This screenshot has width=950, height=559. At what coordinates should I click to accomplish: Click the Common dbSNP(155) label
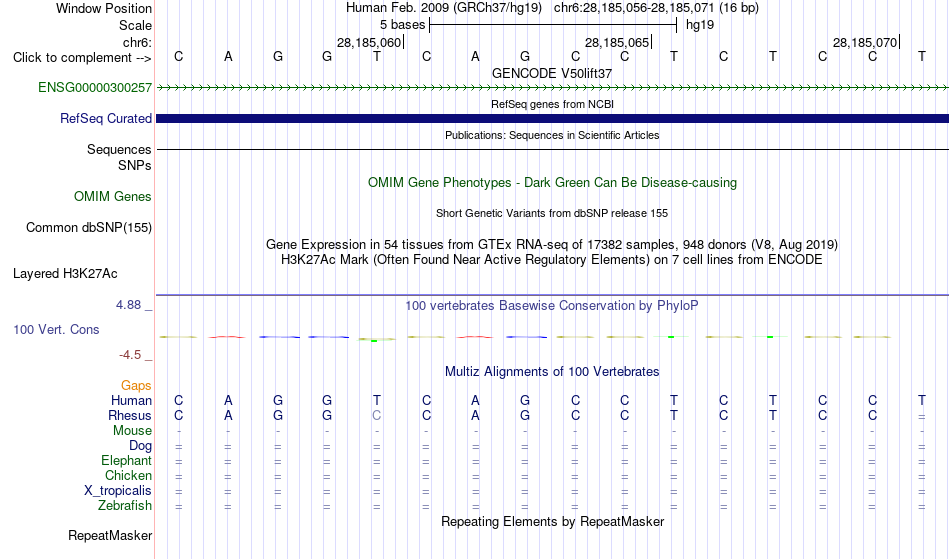click(88, 227)
